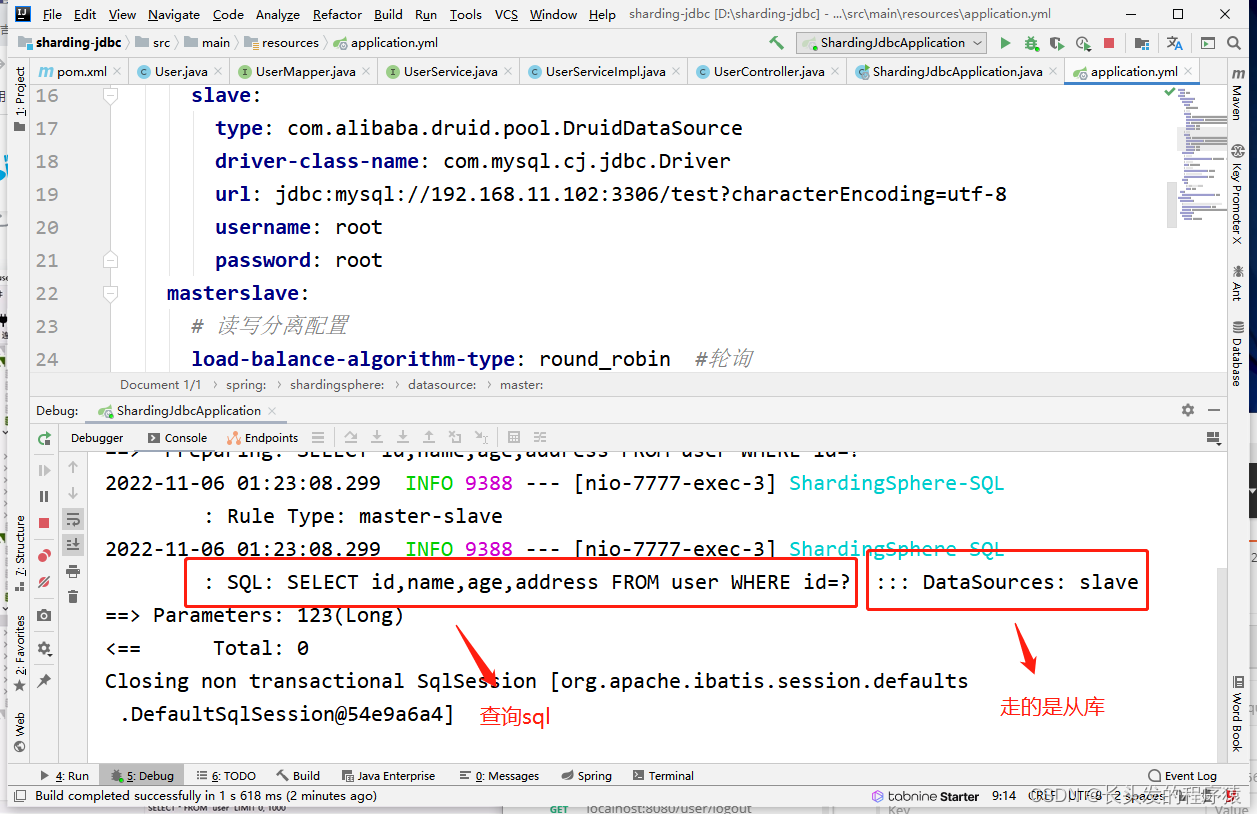1257x814 pixels.
Task: Expand the debugger settings gear menu
Action: point(43,647)
